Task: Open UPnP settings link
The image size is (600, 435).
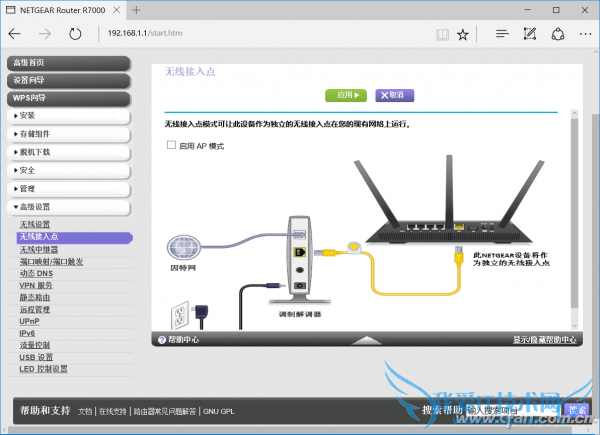Action: [x=29, y=321]
